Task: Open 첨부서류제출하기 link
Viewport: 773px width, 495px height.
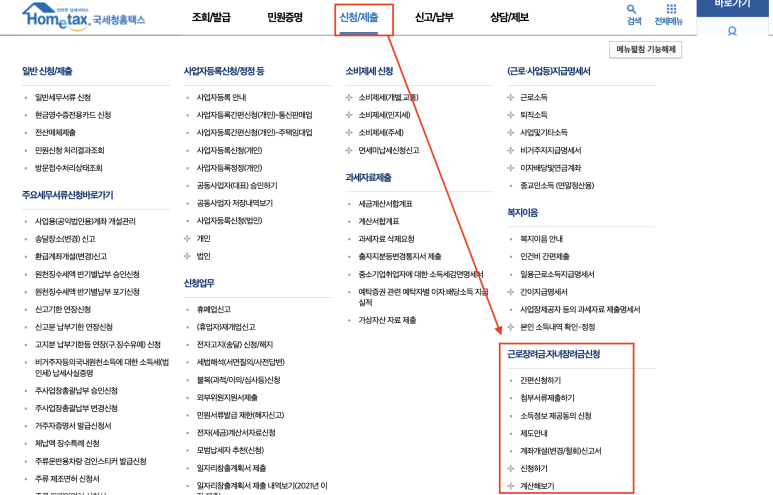Action: pyautogui.click(x=547, y=398)
